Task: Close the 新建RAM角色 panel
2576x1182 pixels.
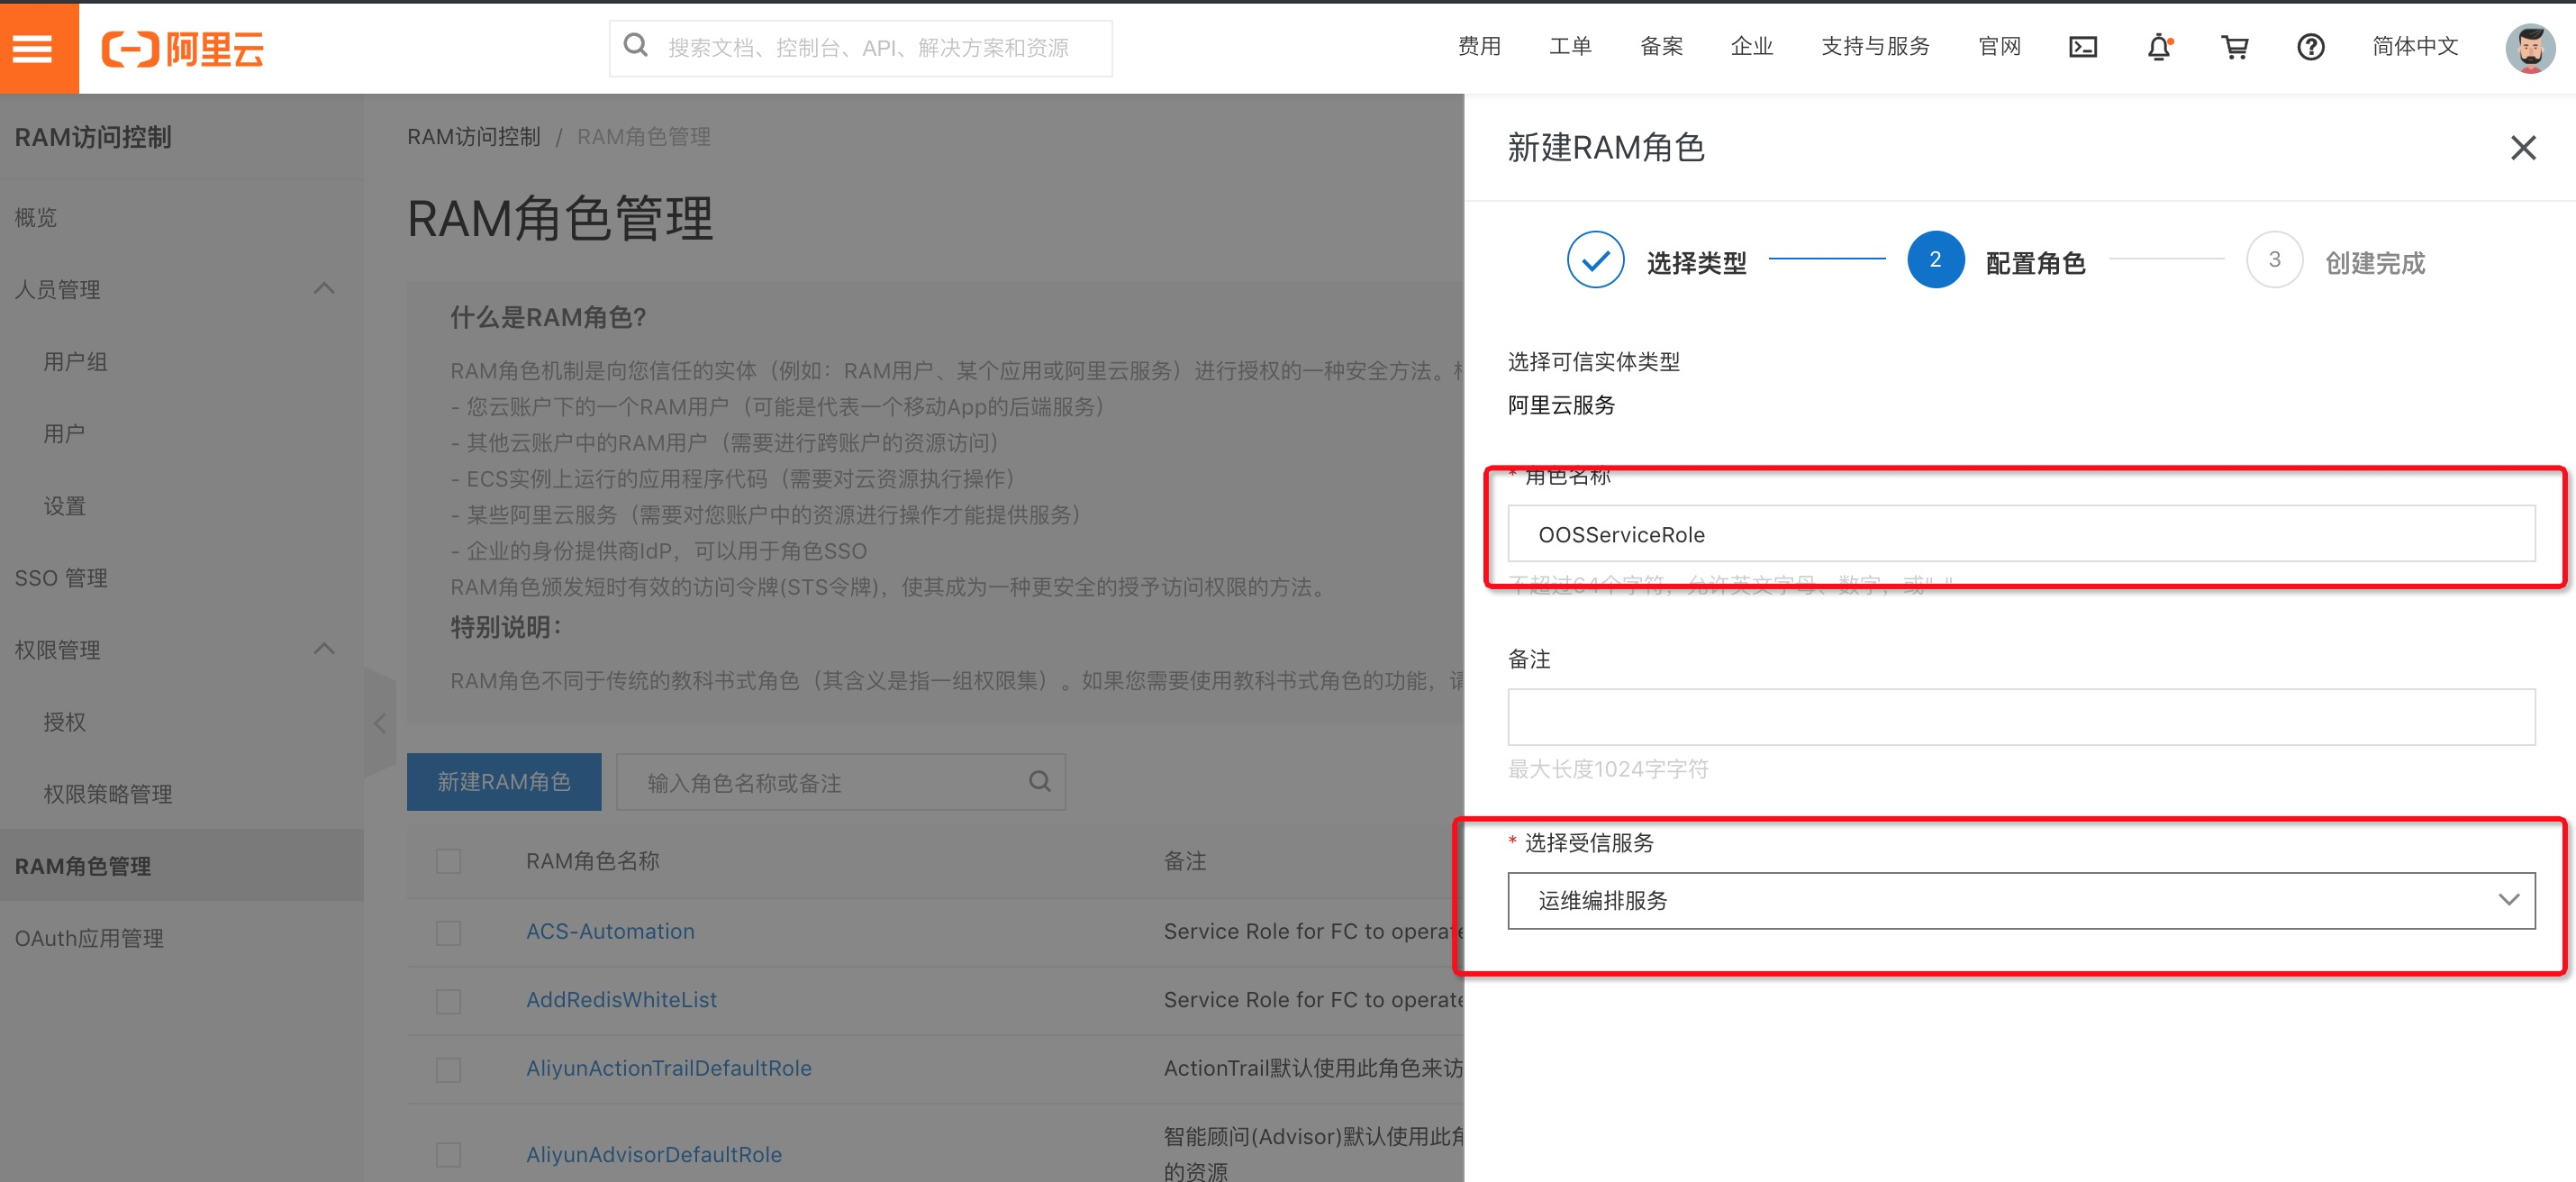Action: [x=2523, y=148]
